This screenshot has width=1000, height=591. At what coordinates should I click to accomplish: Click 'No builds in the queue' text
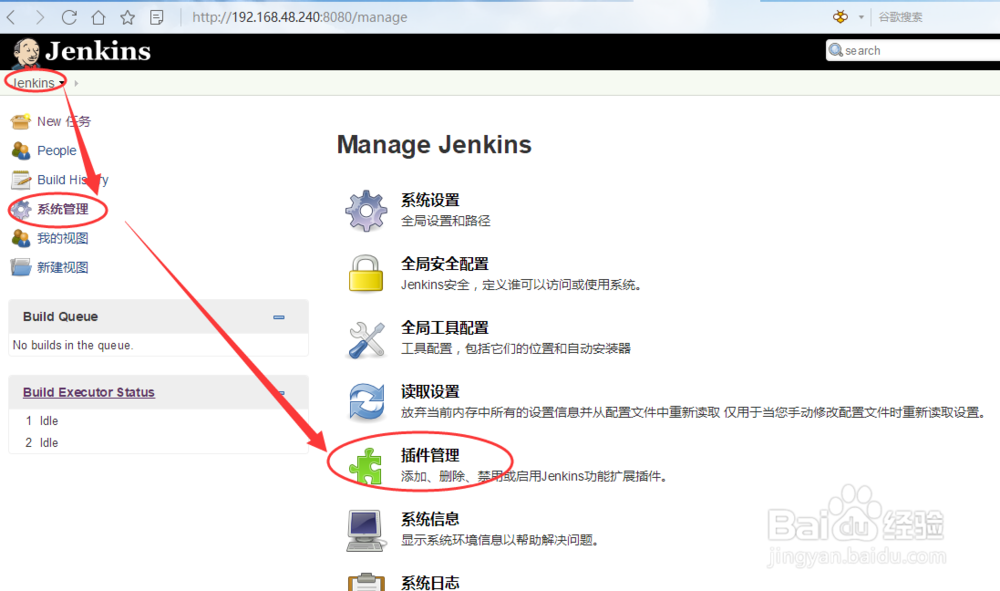click(73, 345)
